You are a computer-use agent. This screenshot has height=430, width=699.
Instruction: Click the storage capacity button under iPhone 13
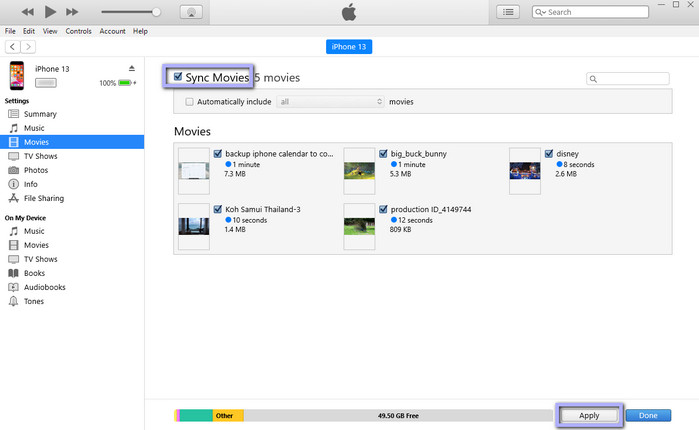tap(46, 83)
